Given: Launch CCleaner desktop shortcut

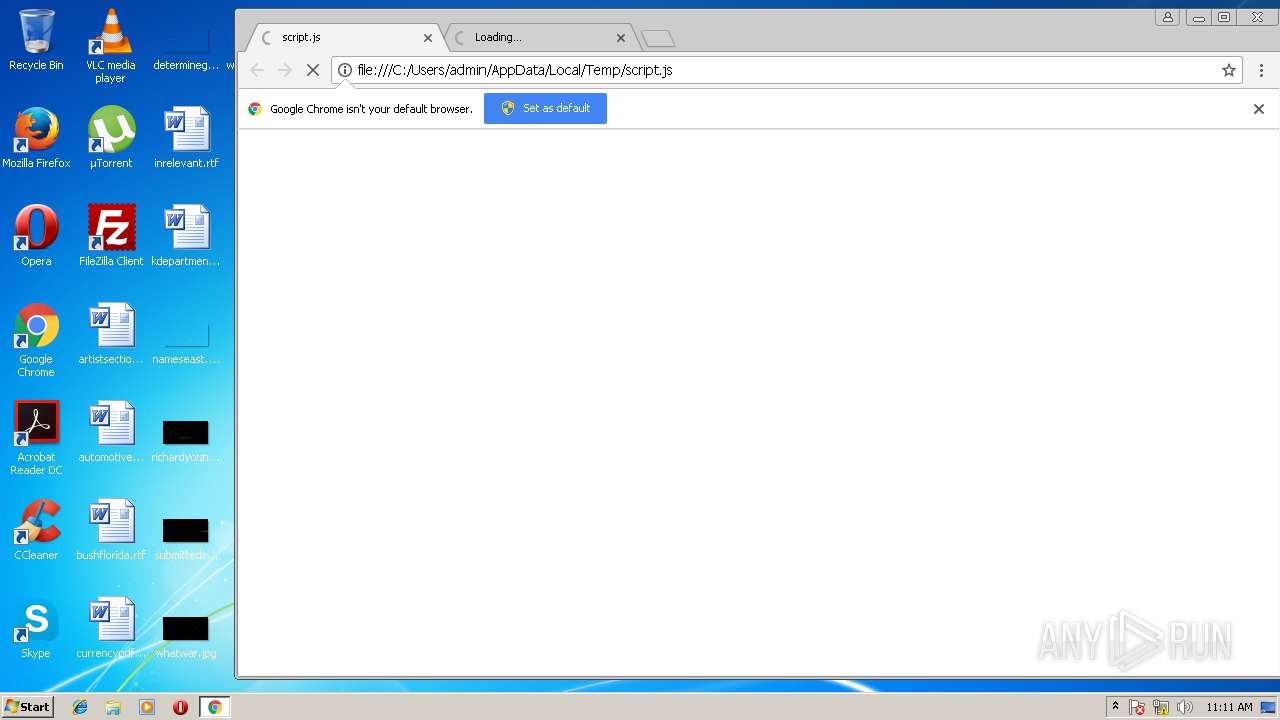Looking at the screenshot, I should point(36,530).
